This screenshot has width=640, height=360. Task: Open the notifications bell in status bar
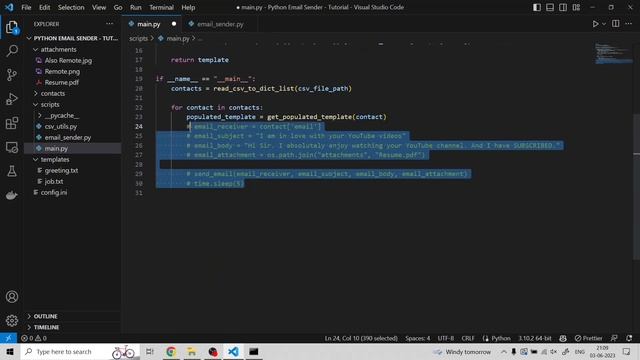(x=629, y=338)
